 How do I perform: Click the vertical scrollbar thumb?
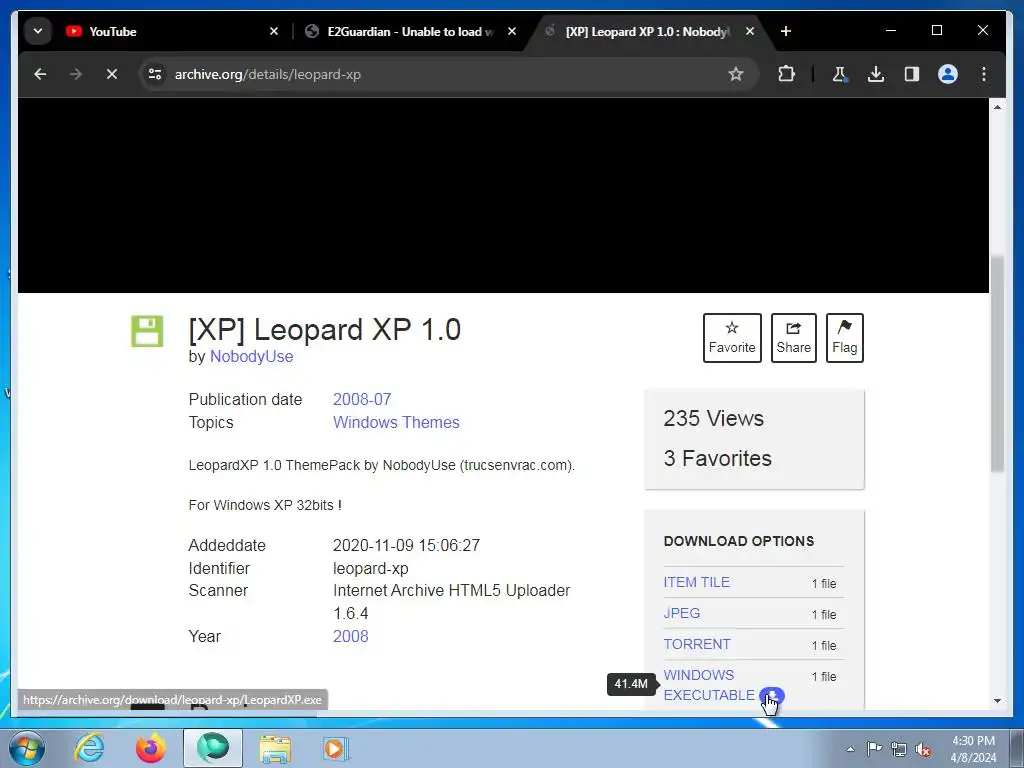click(997, 363)
